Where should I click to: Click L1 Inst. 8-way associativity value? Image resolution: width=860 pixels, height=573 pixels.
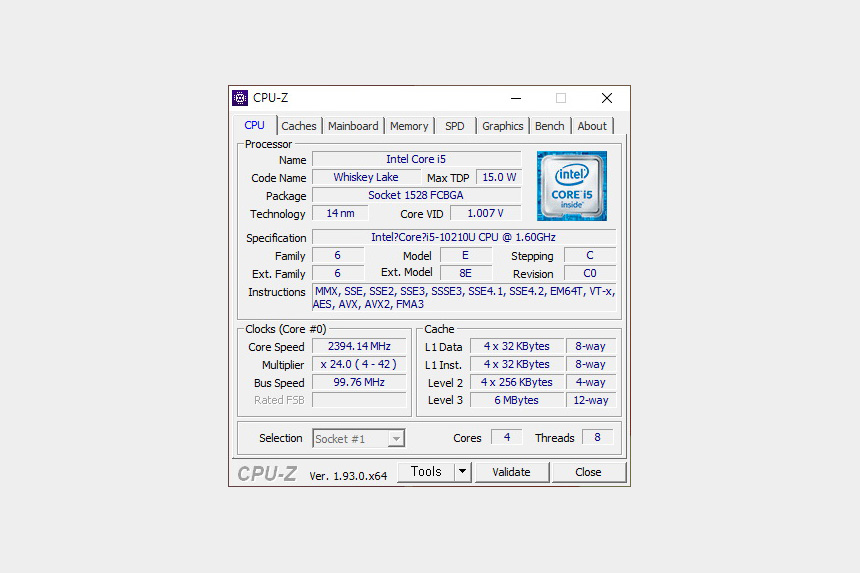pyautogui.click(x=591, y=364)
